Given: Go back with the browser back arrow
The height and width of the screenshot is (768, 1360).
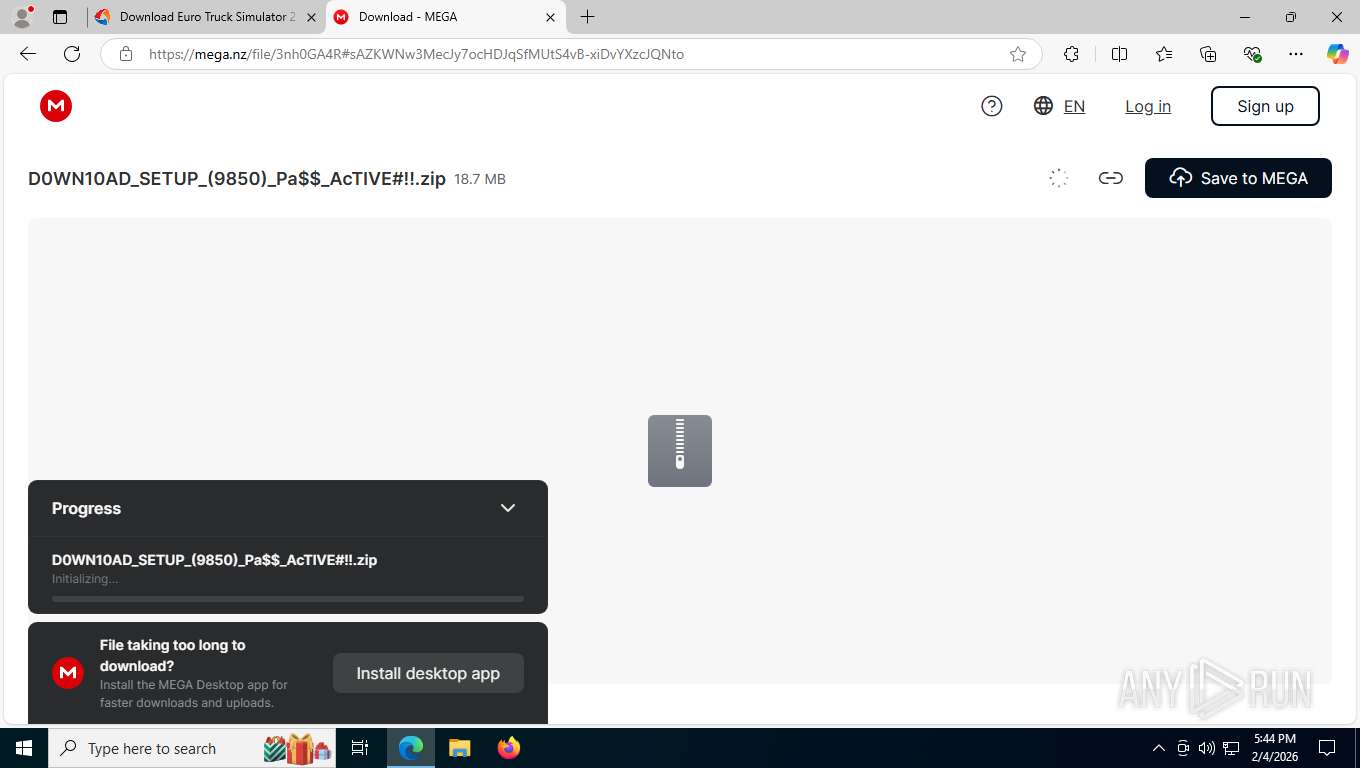Looking at the screenshot, I should coord(27,54).
